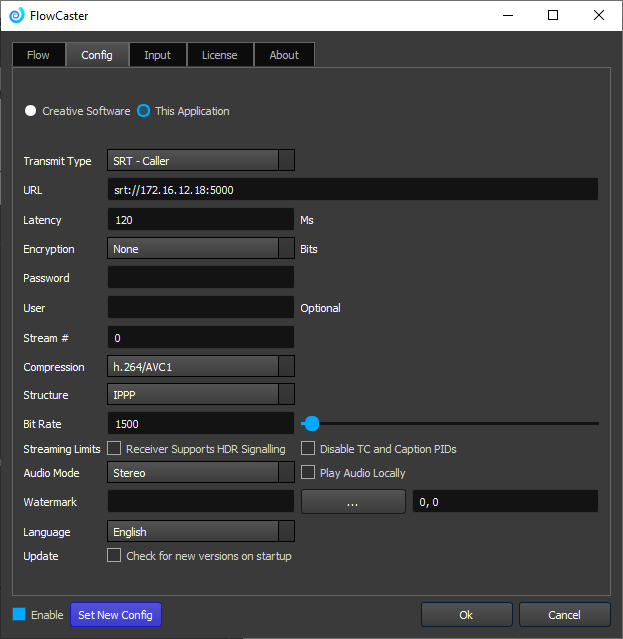Expand the Structure dropdown set to IPPP

201,394
